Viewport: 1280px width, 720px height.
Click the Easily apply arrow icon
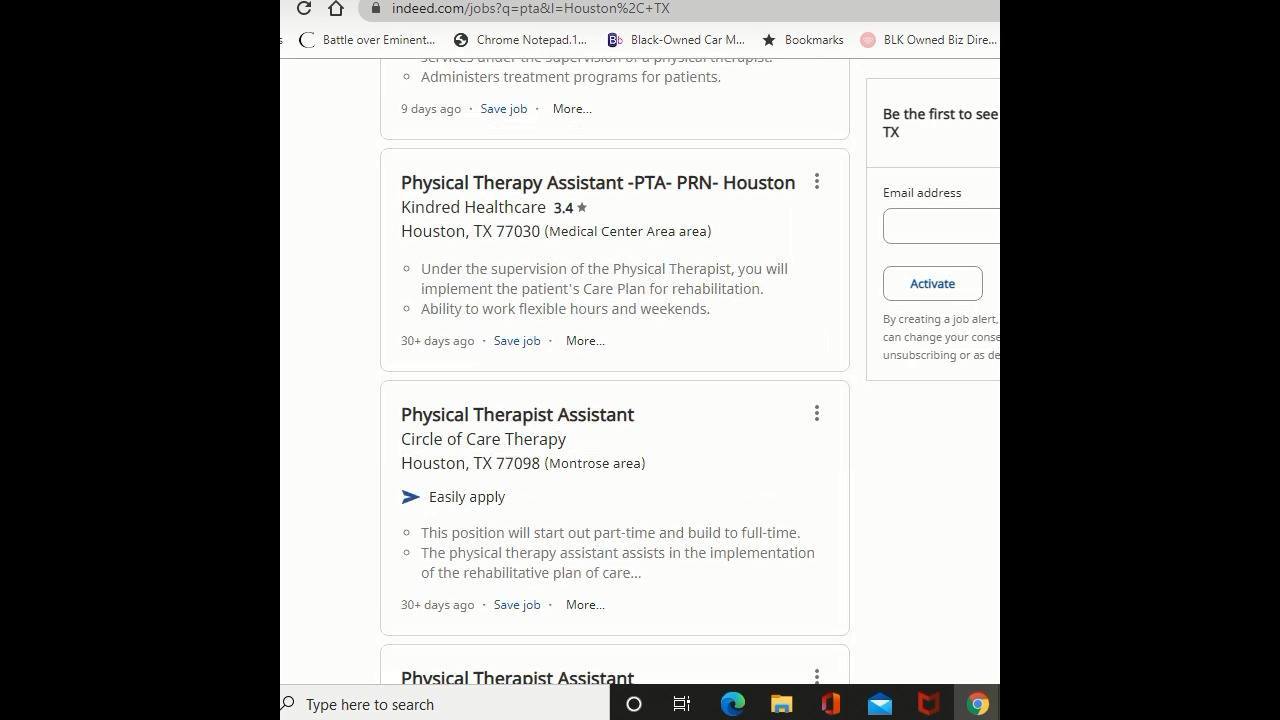[x=410, y=497]
